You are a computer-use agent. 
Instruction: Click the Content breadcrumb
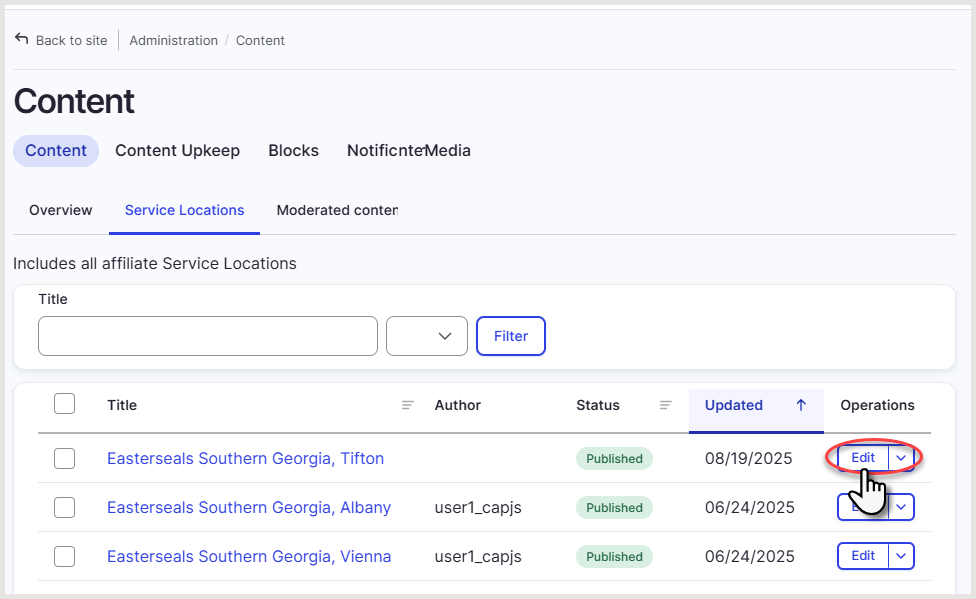point(260,40)
